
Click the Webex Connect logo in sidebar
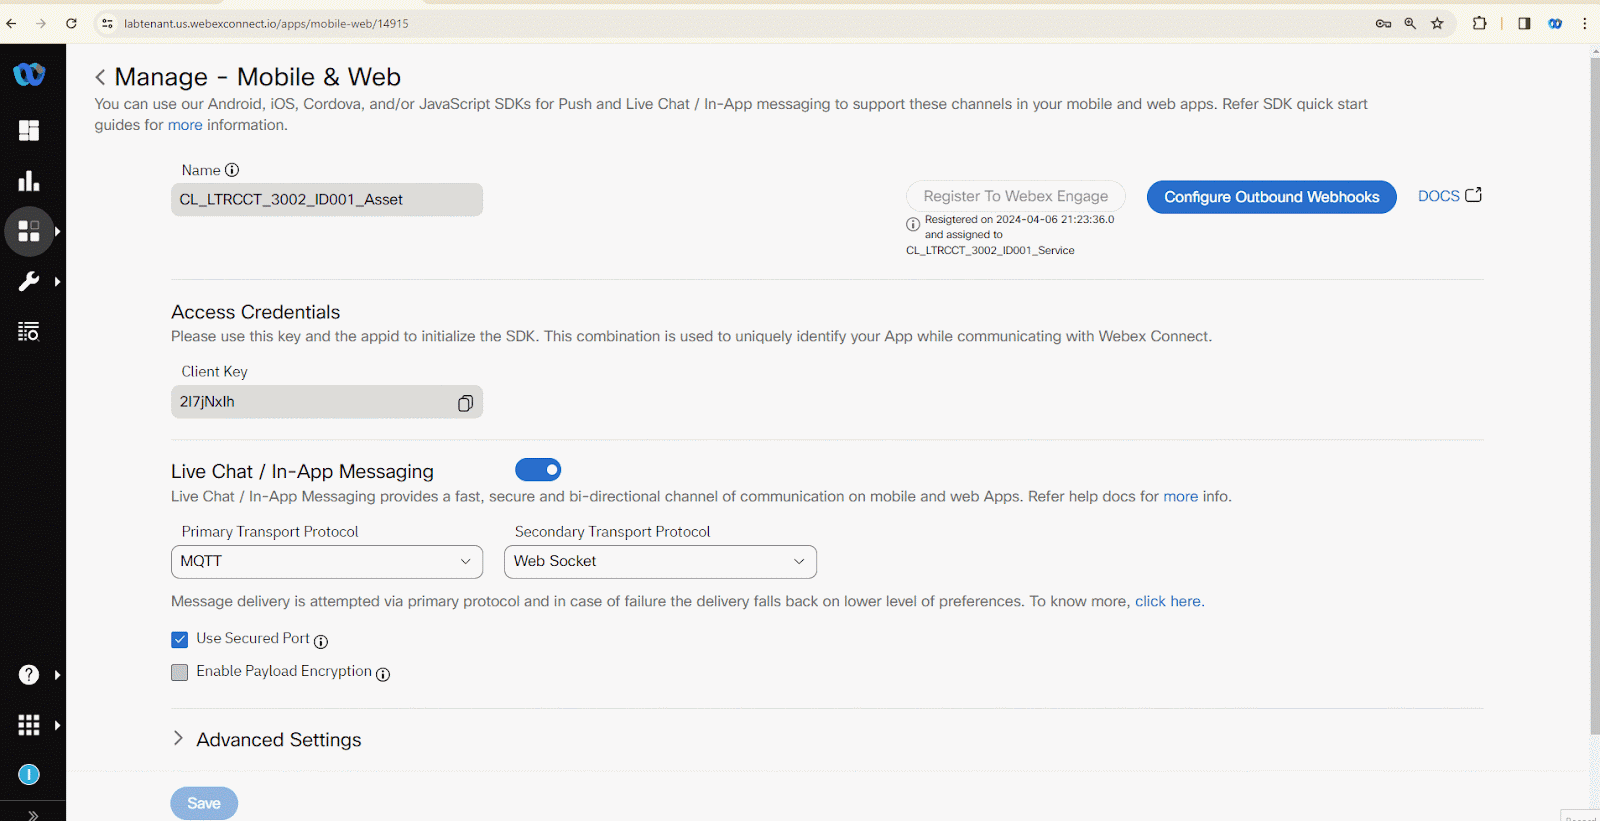(29, 74)
